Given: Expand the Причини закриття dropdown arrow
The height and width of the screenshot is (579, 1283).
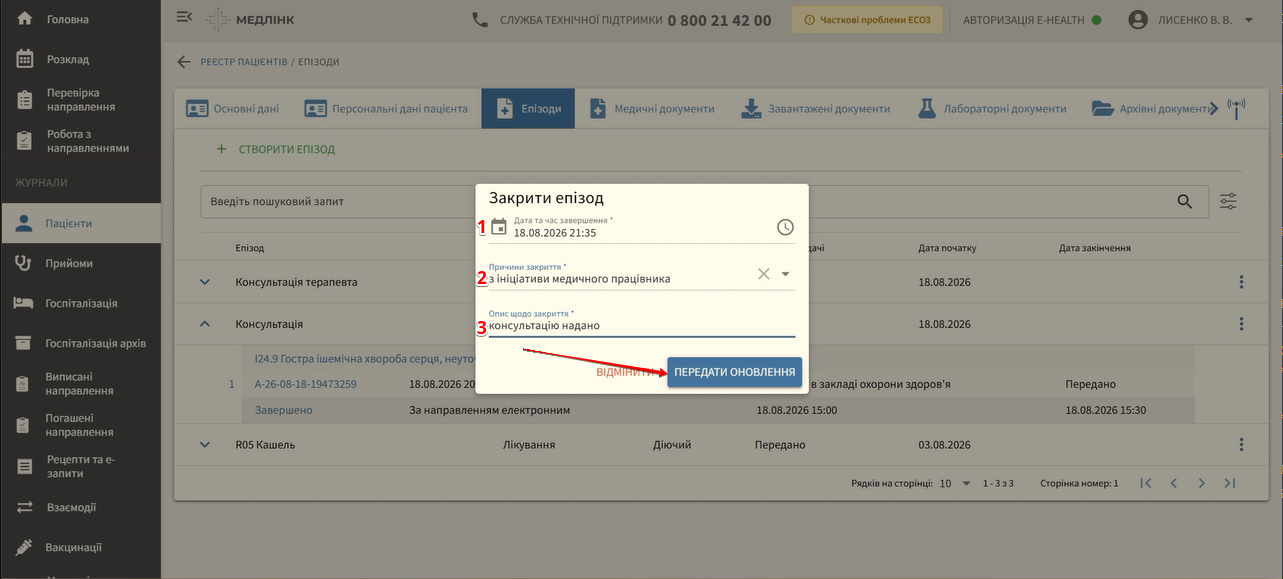Looking at the screenshot, I should [x=785, y=274].
